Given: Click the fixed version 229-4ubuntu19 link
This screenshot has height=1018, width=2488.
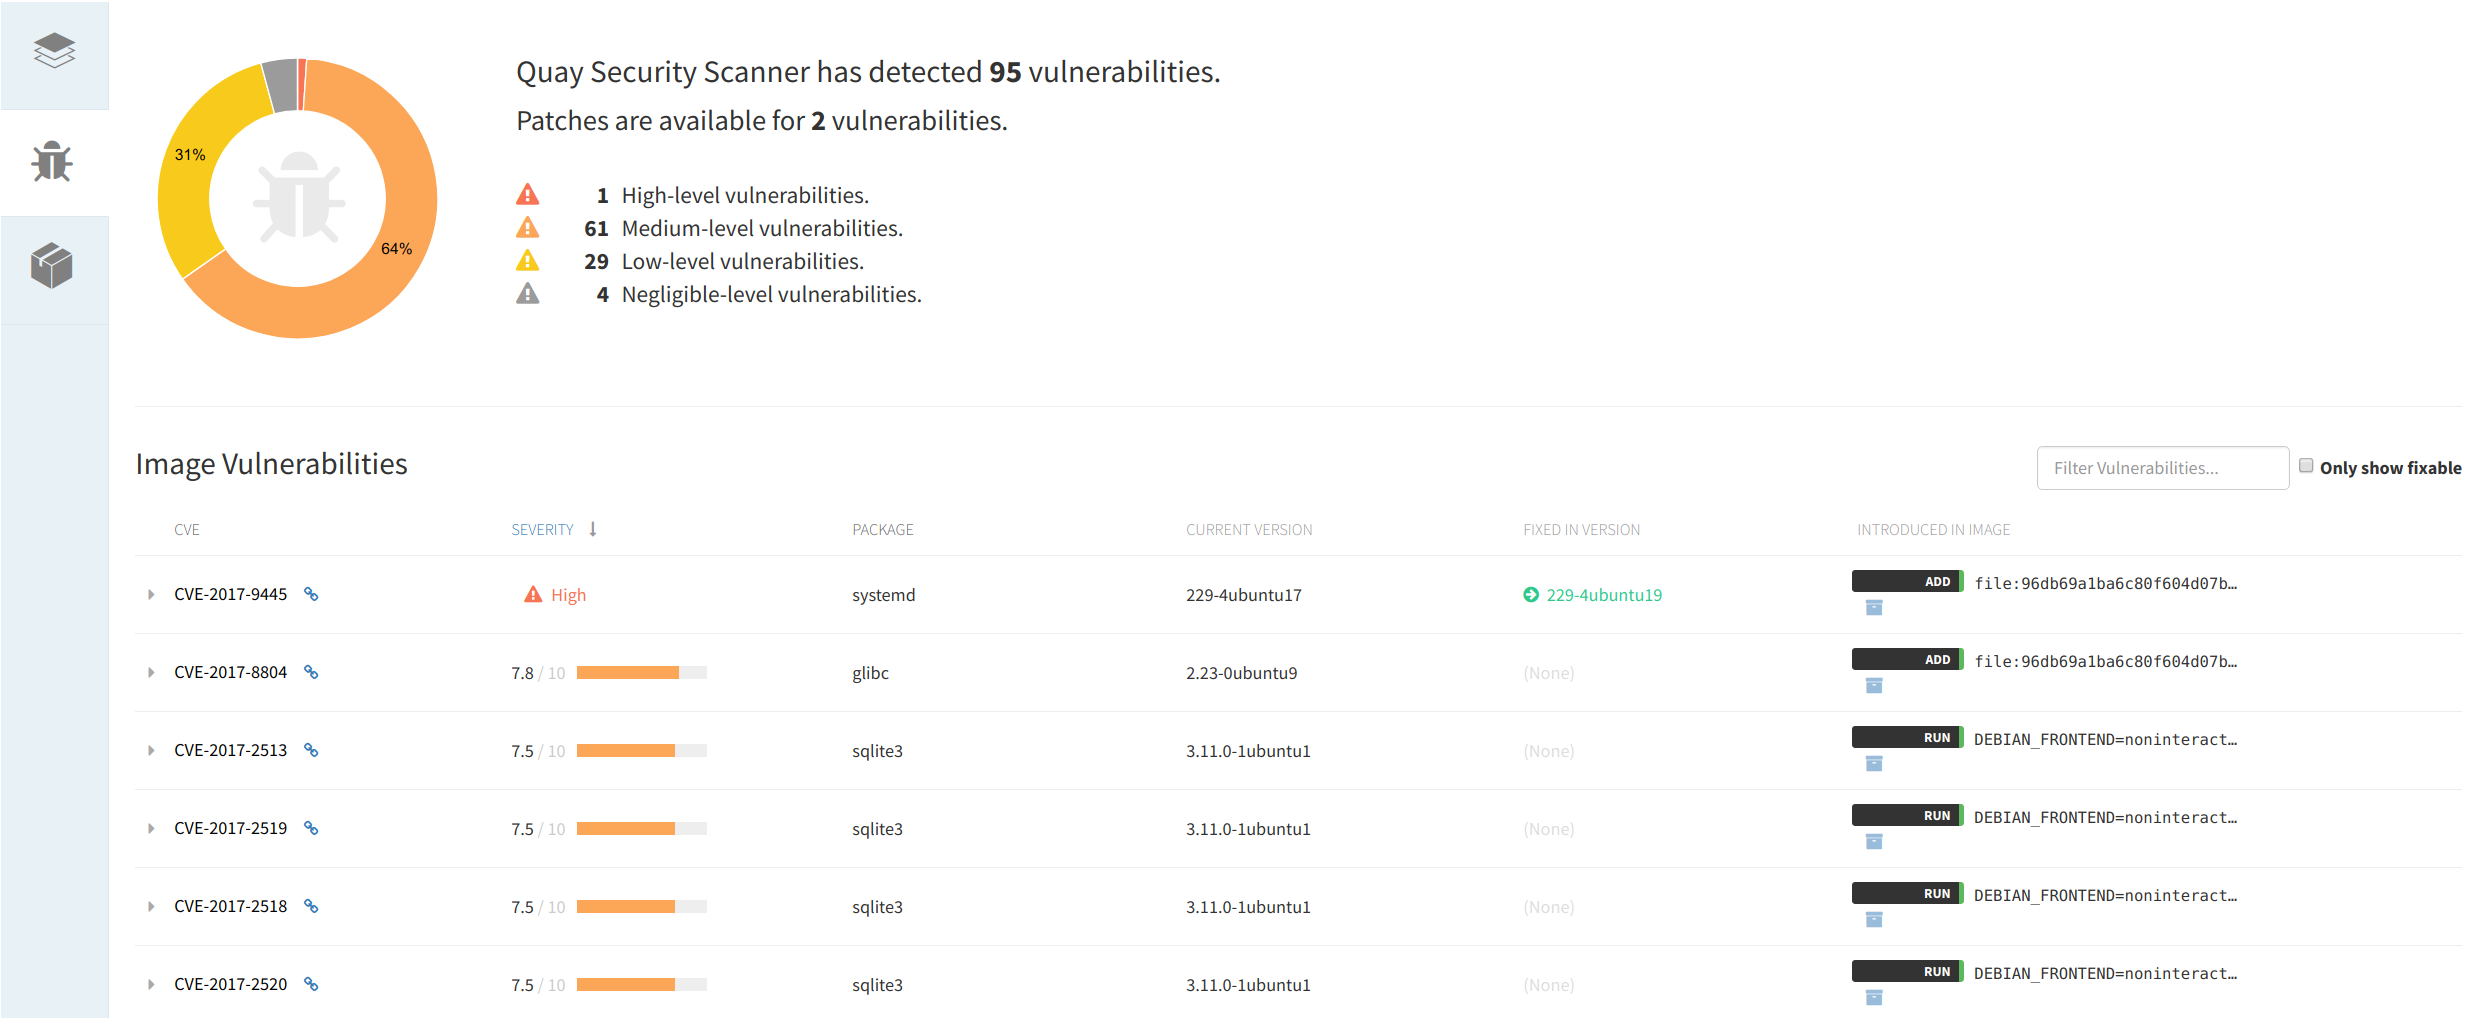Looking at the screenshot, I should 1603,595.
